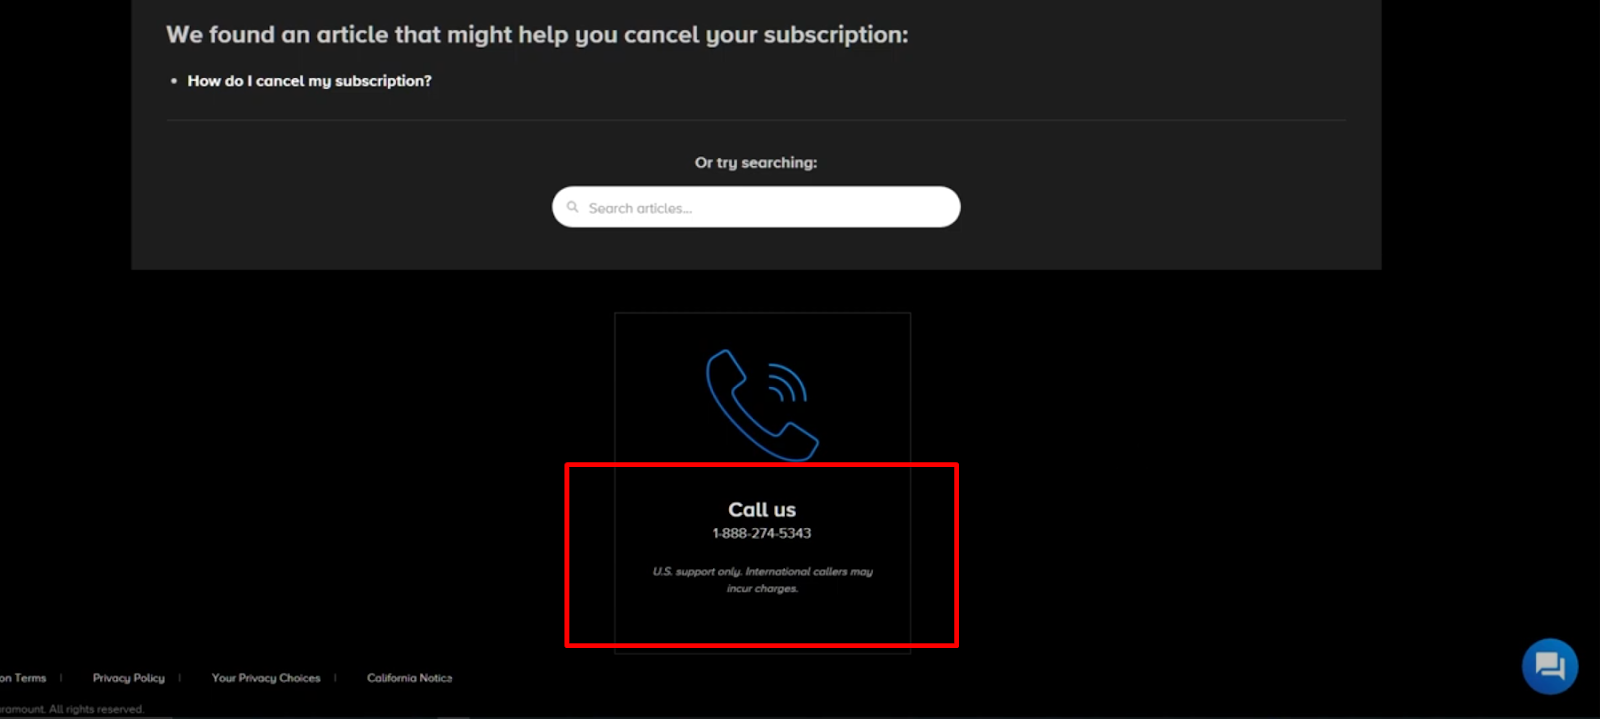Click the 1-888-274-5343 phone number
This screenshot has height=719, width=1600.
tap(762, 533)
